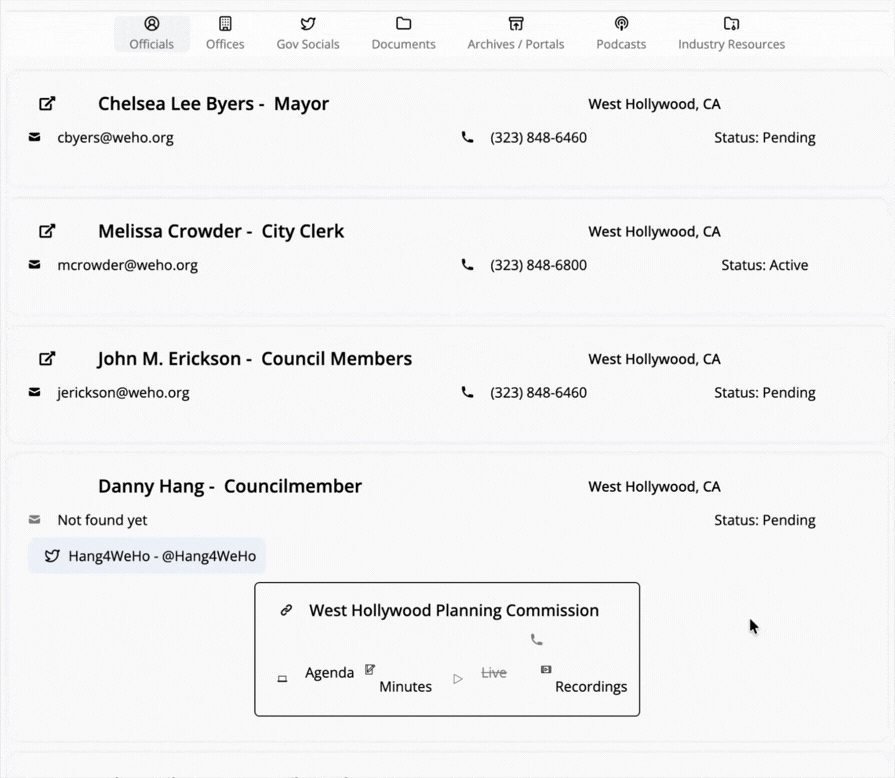Click Melissa Crowder's external link icon
This screenshot has width=895, height=778.
pyautogui.click(x=47, y=231)
